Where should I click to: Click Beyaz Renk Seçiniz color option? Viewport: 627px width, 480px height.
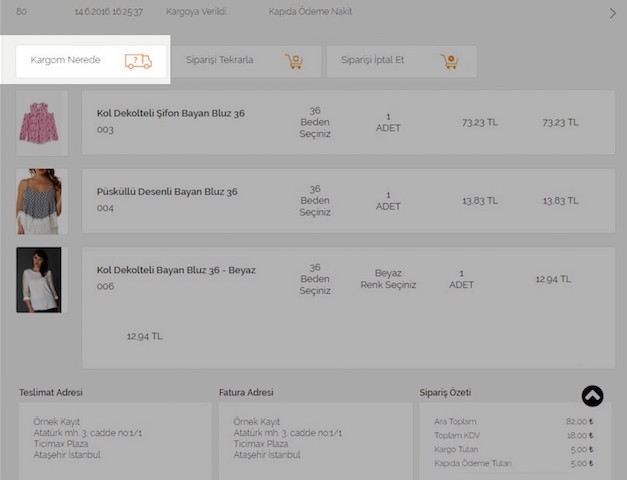(x=388, y=279)
